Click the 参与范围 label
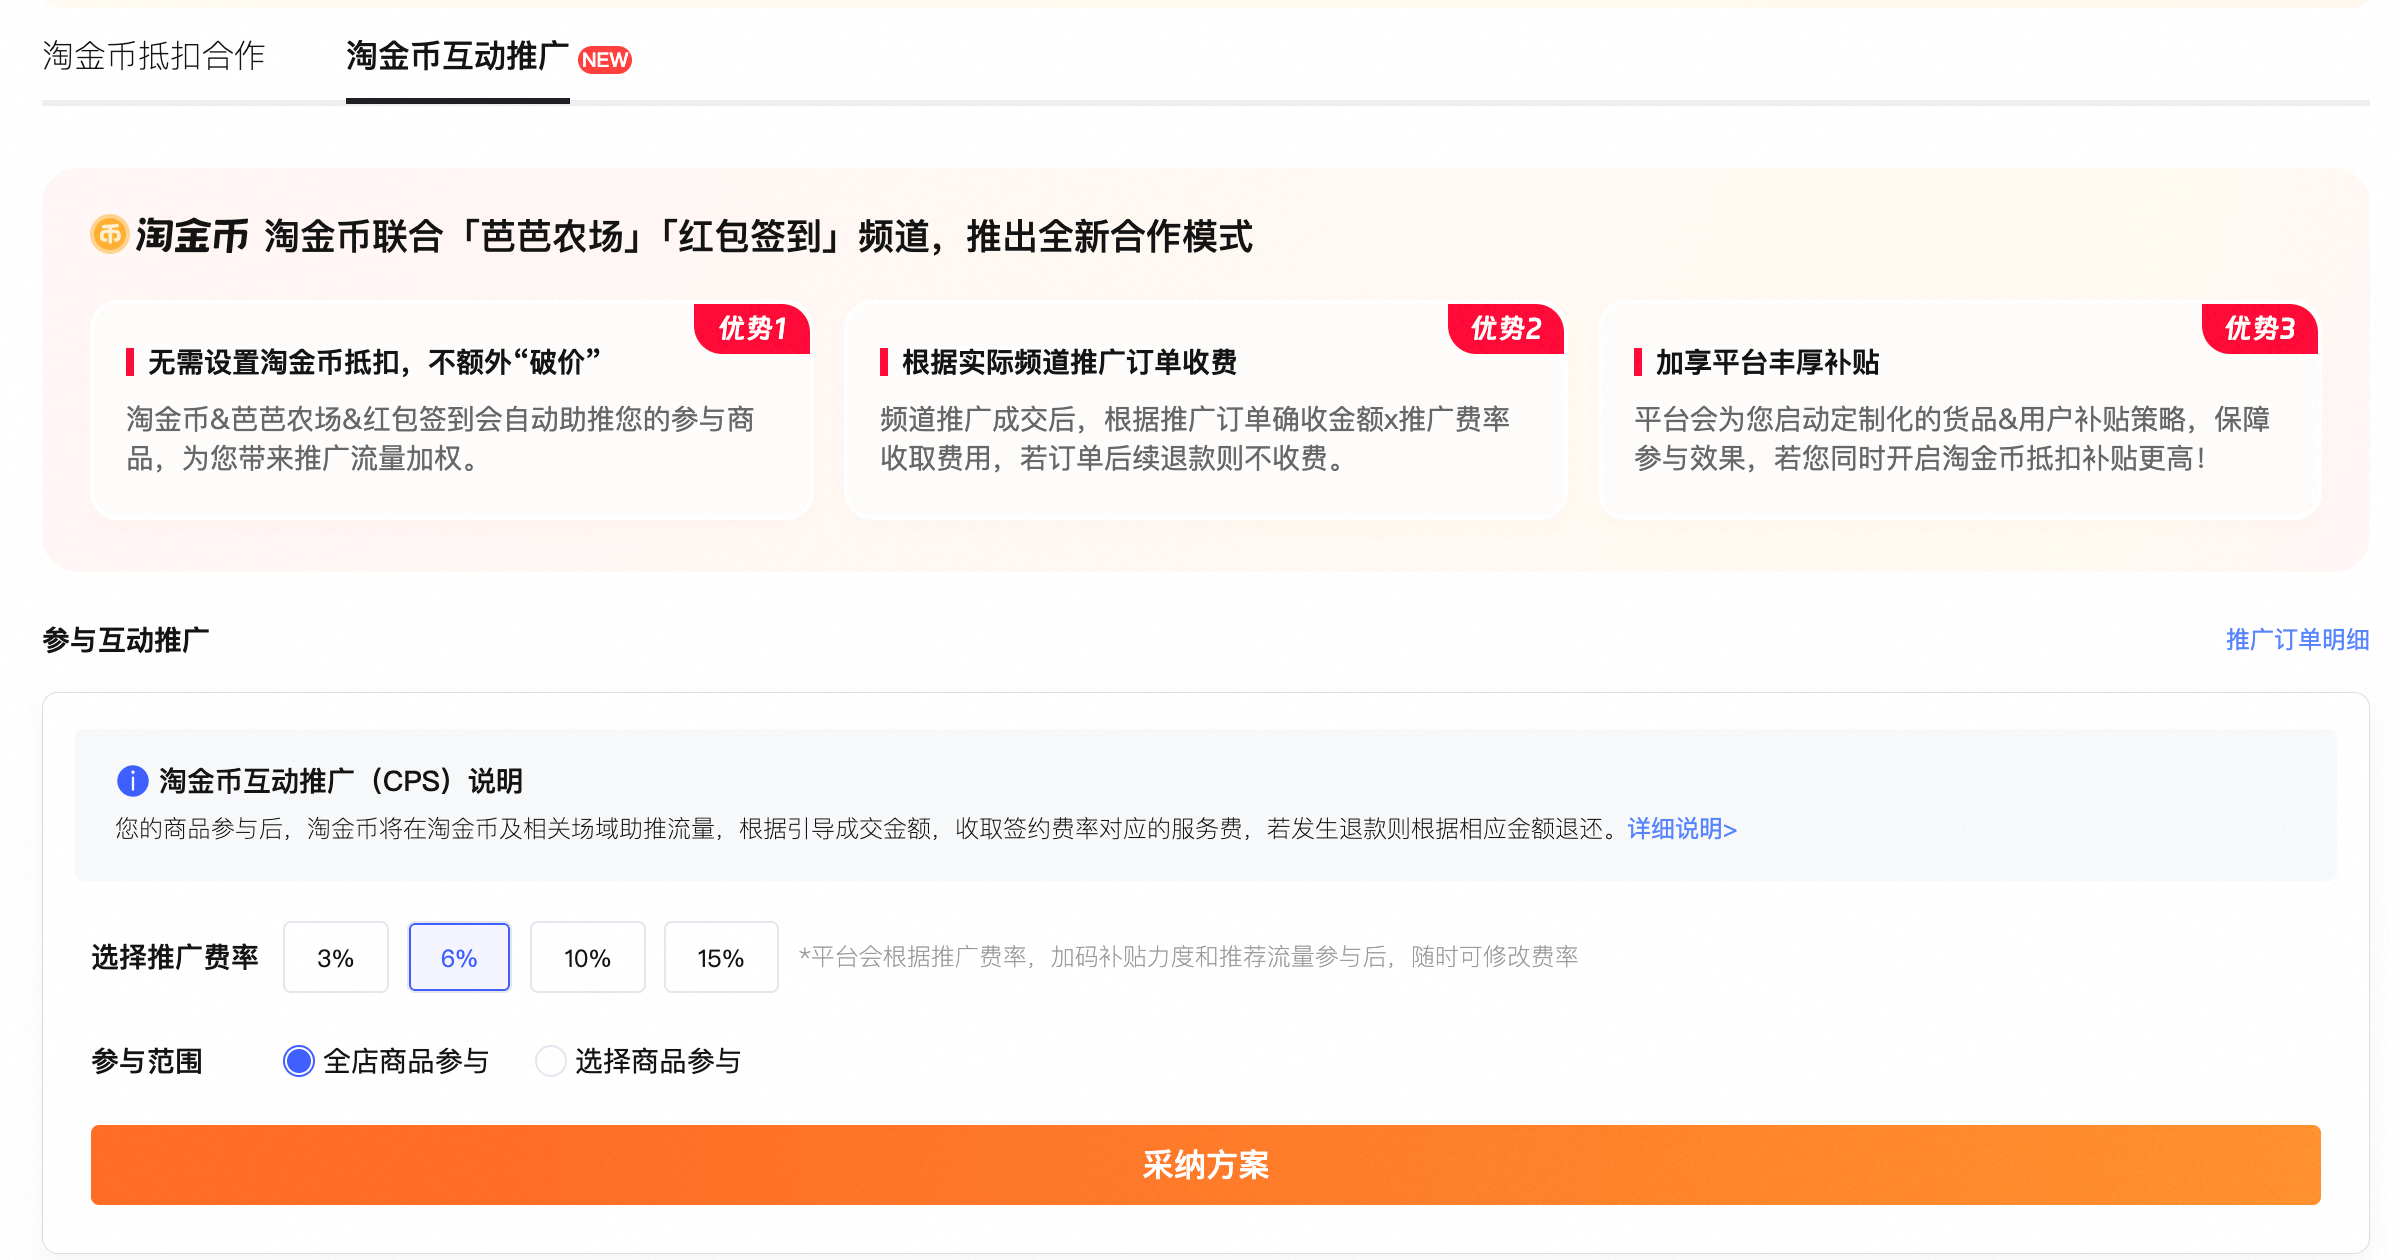Image resolution: width=2400 pixels, height=1260 pixels. pyautogui.click(x=147, y=1061)
